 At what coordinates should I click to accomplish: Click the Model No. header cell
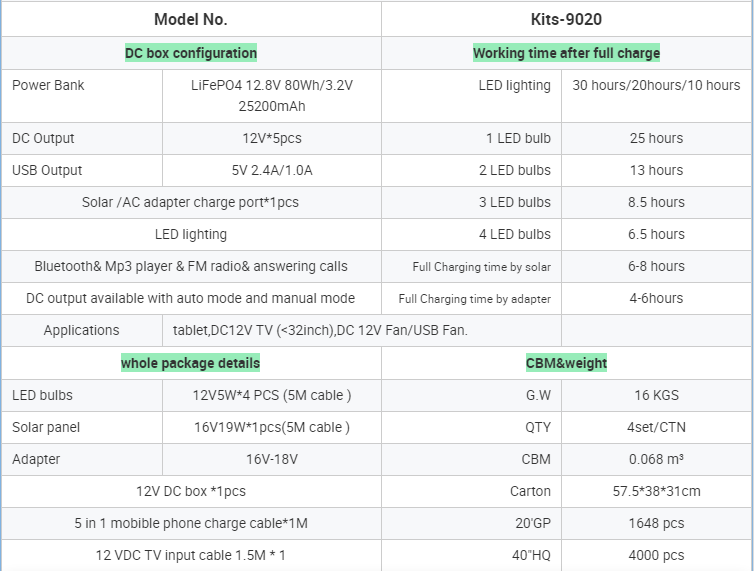pos(191,19)
